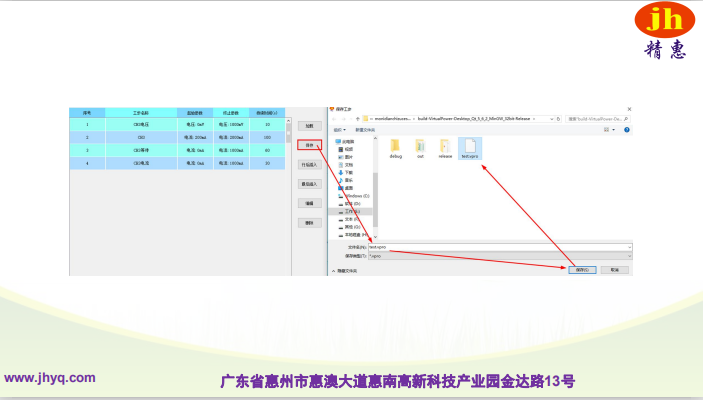Click the red-outlined 保存 button beside table
This screenshot has height=400, width=703.
tap(309, 145)
